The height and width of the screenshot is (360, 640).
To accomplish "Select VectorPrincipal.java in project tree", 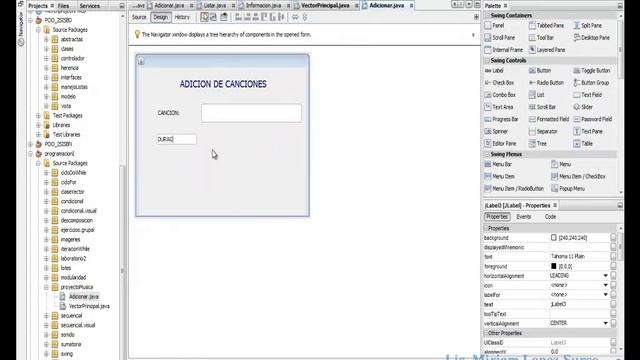I will click(89, 306).
